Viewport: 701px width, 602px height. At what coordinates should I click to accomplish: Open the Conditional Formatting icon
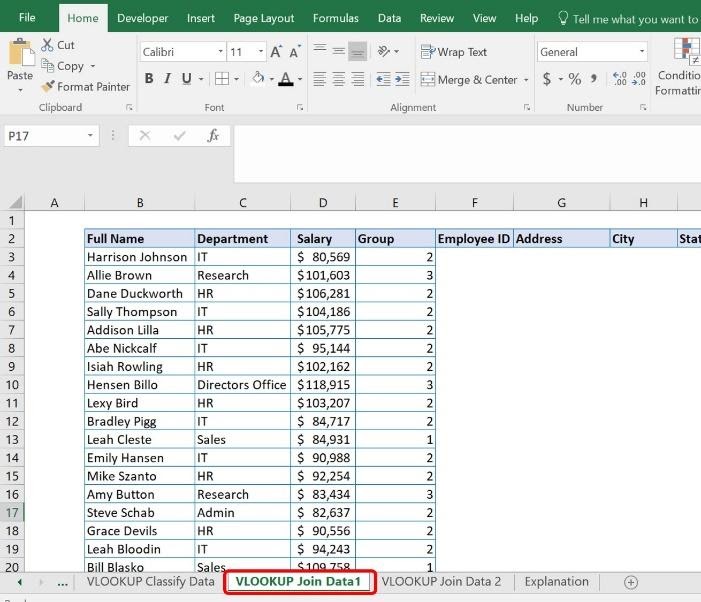686,49
